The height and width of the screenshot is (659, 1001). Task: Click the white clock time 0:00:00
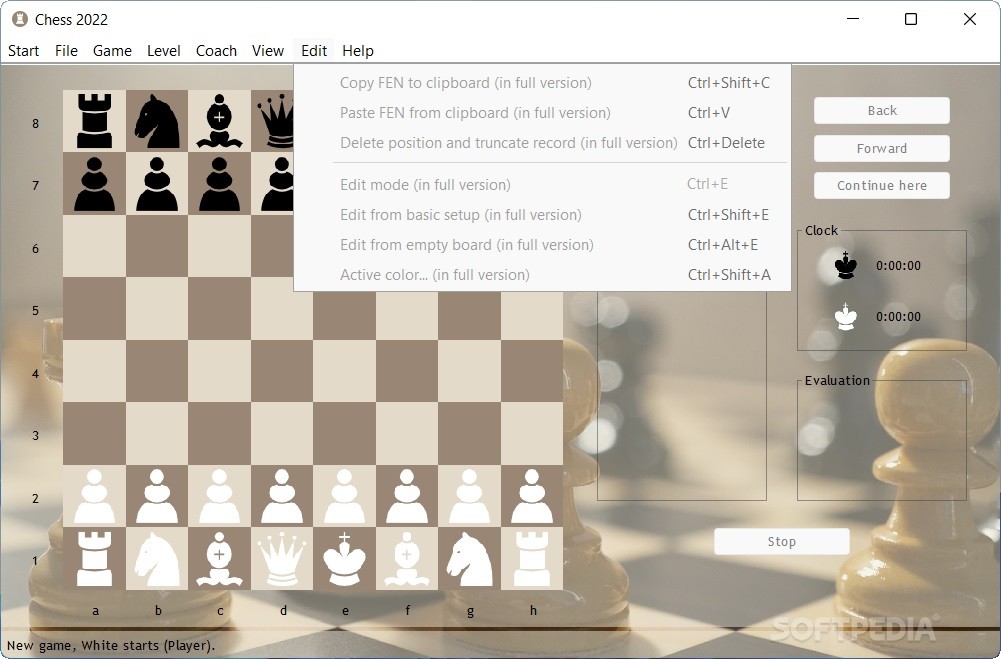tap(898, 317)
